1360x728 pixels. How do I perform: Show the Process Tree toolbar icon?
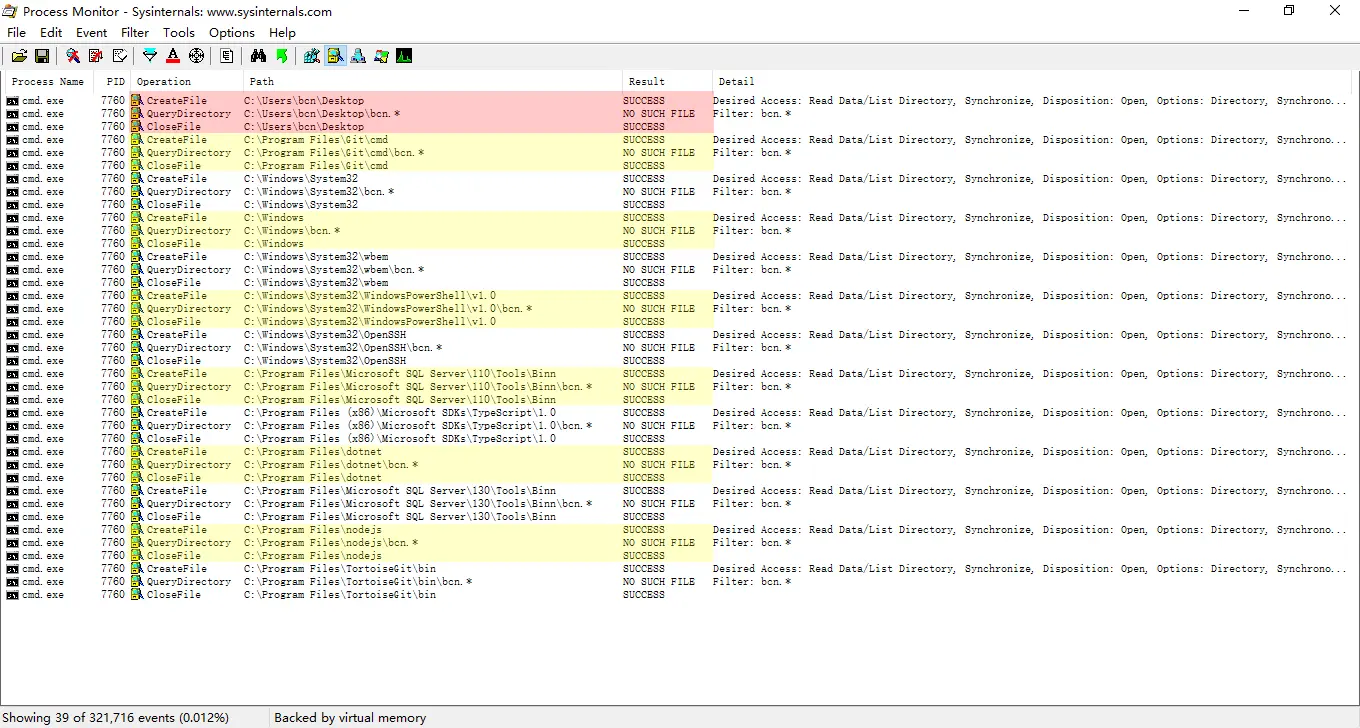click(x=227, y=56)
